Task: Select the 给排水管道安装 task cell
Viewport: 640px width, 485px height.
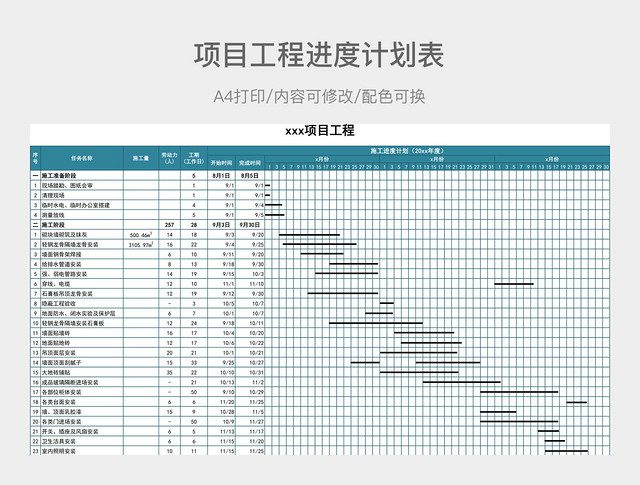Action: pyautogui.click(x=82, y=264)
